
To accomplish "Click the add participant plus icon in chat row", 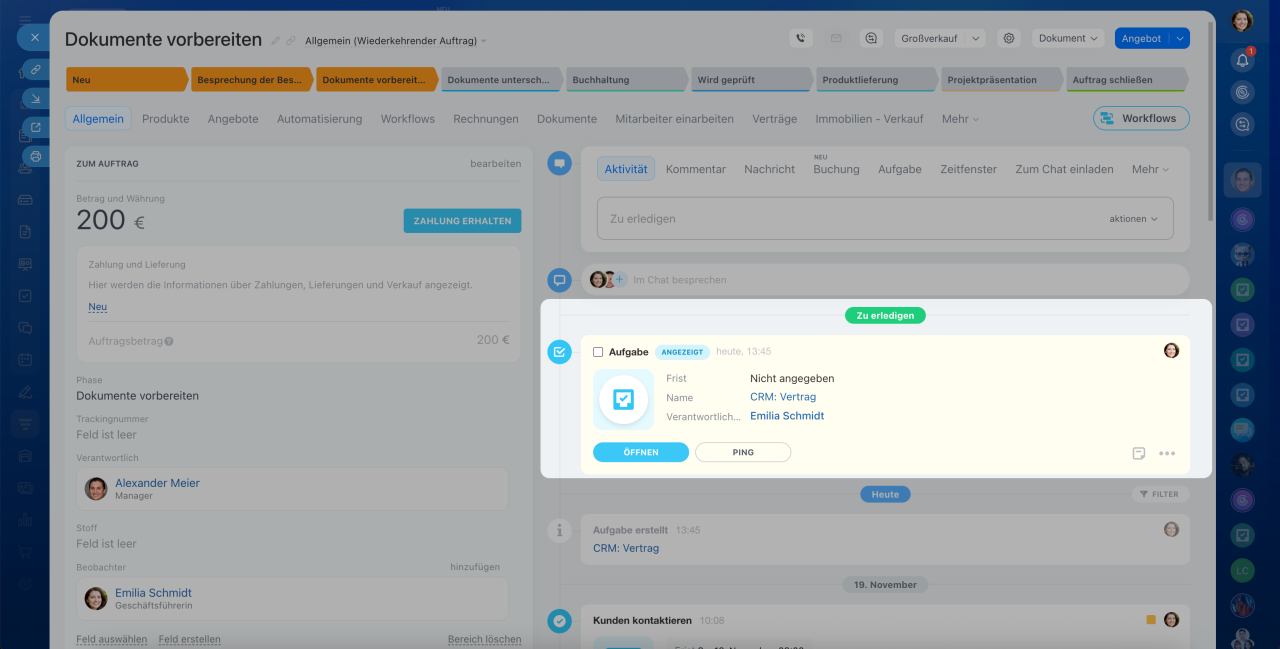I will (x=620, y=280).
